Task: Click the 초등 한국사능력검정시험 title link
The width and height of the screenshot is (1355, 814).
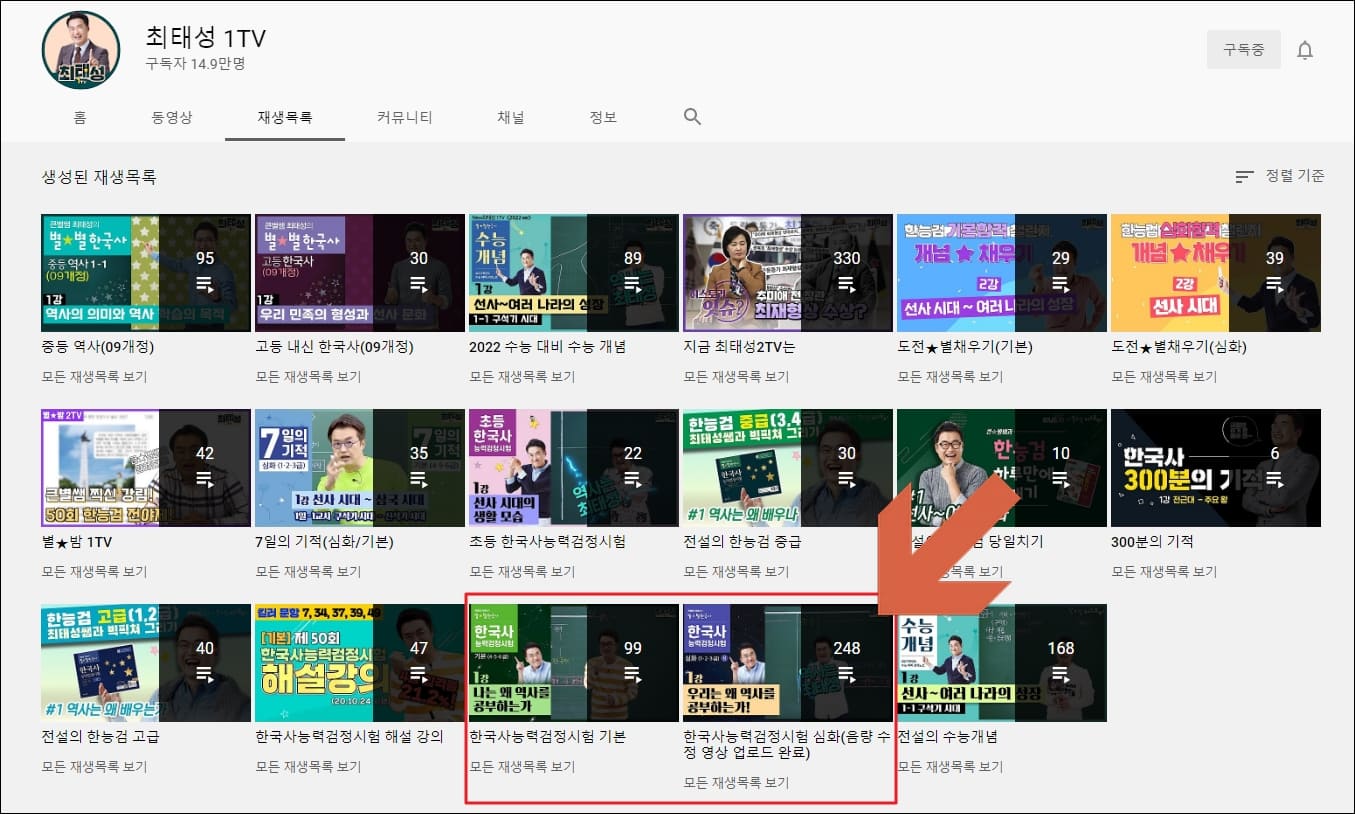Action: click(x=547, y=542)
